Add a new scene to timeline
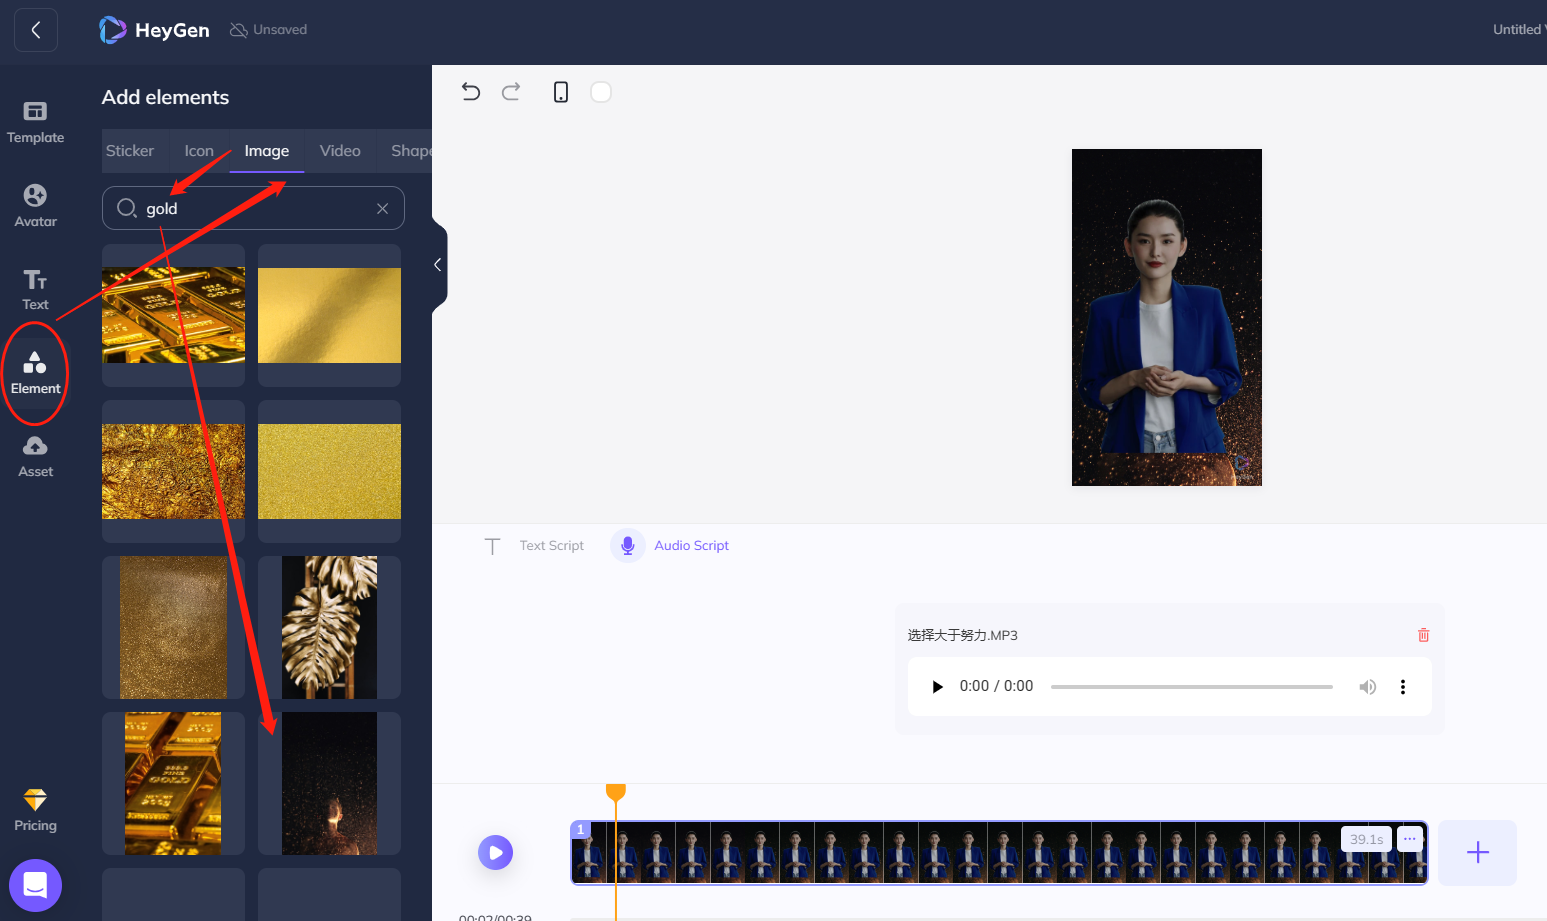 [x=1478, y=852]
